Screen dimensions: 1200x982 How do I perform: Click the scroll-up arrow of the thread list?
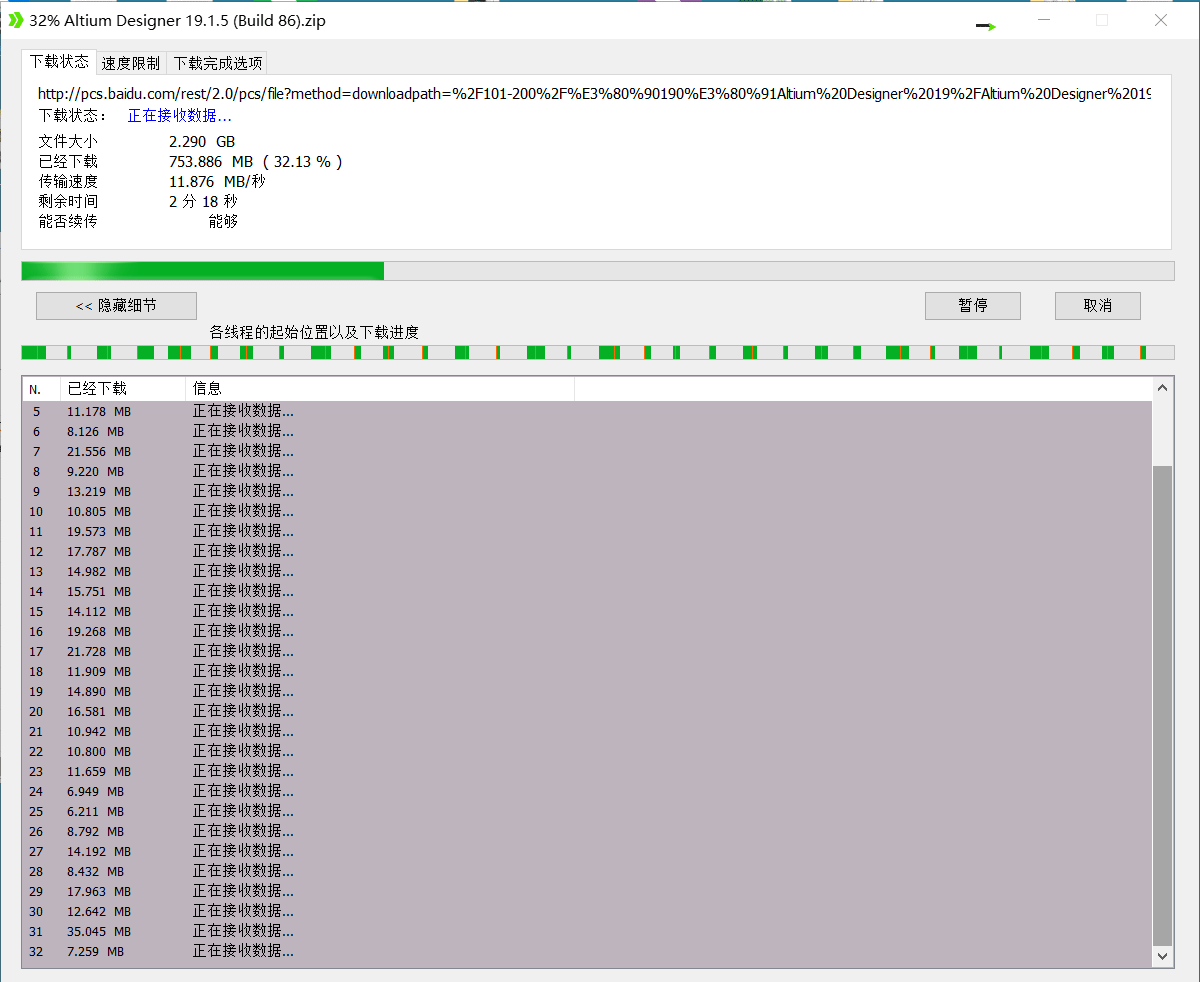pos(1162,387)
